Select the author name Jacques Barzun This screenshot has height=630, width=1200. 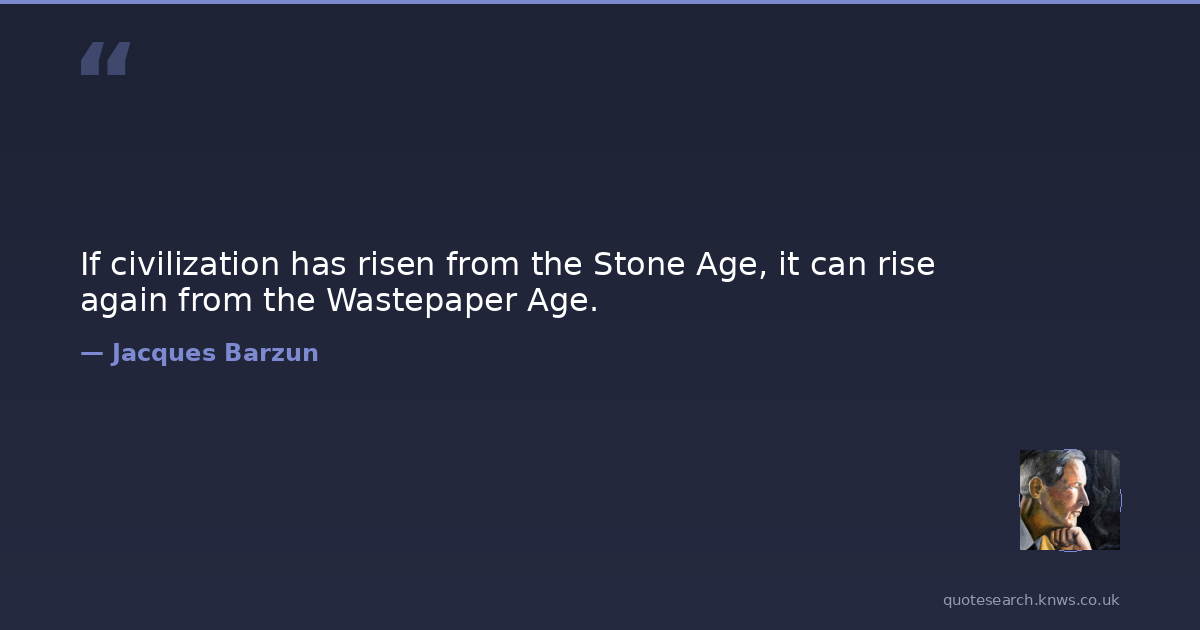(214, 353)
